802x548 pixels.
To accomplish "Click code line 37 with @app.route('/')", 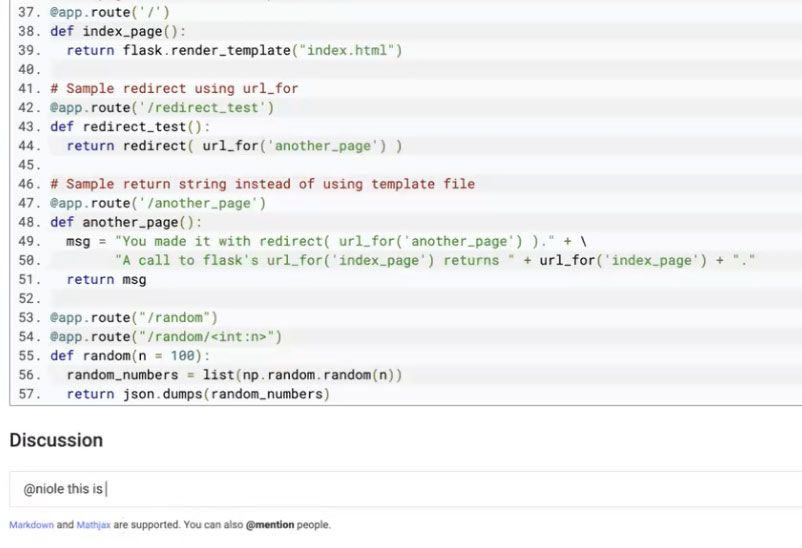I will 109,12.
